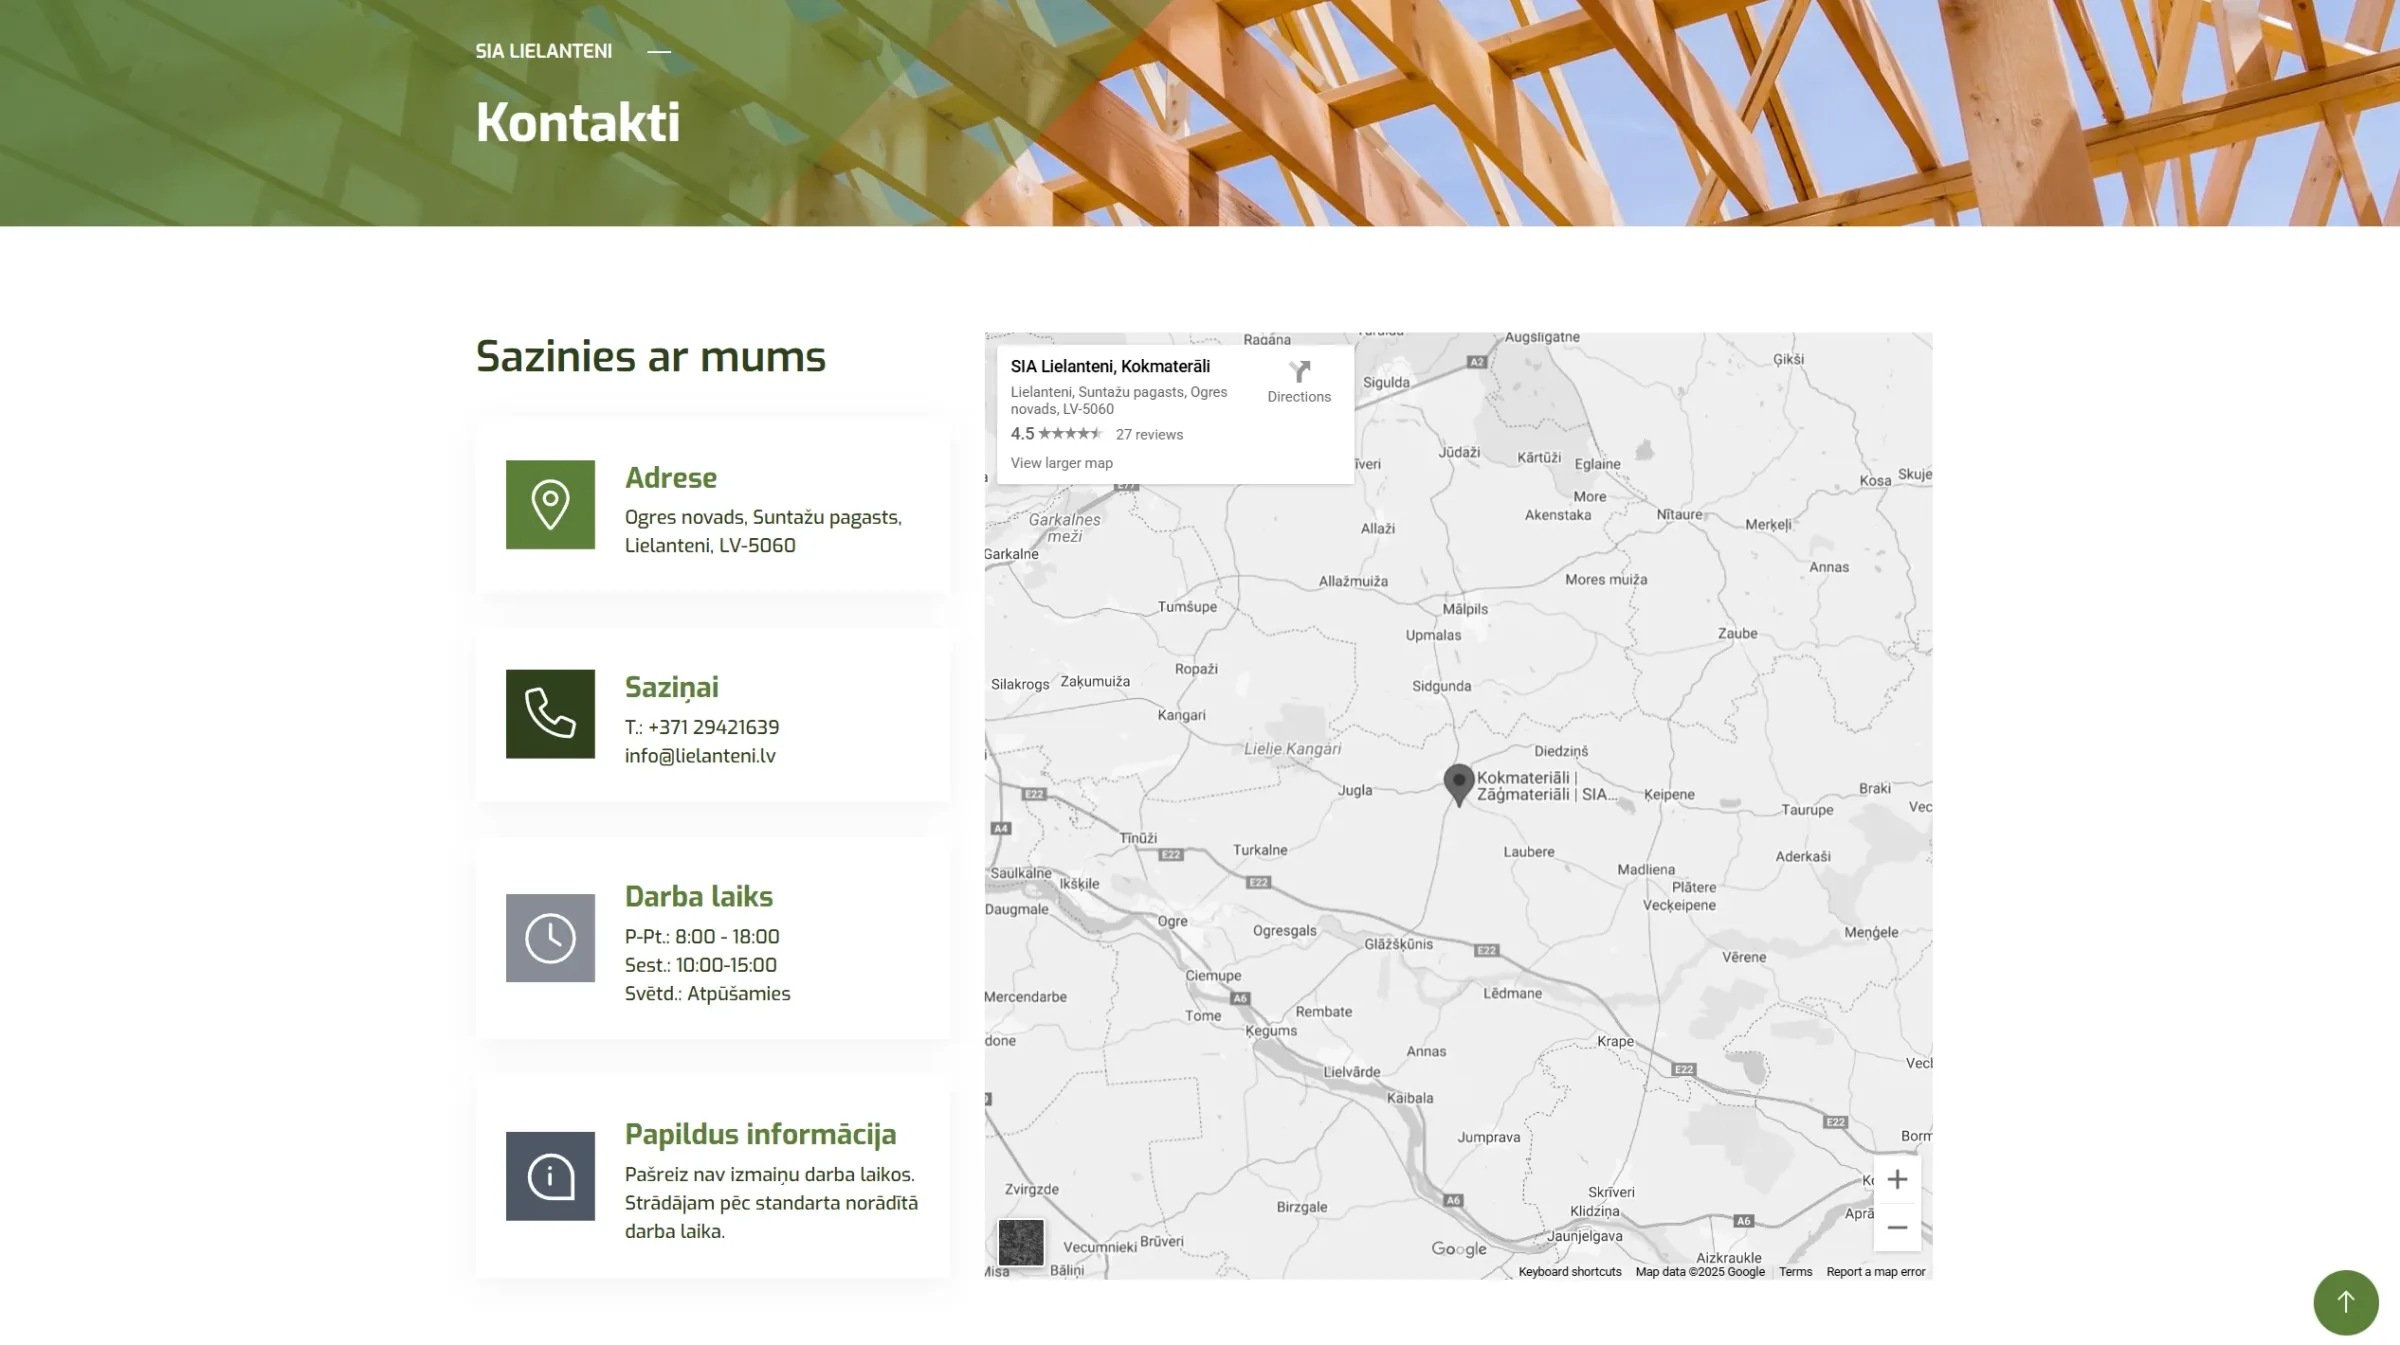The width and height of the screenshot is (2400, 1345).
Task: Click Lielvārde label on map
Action: [1352, 1072]
